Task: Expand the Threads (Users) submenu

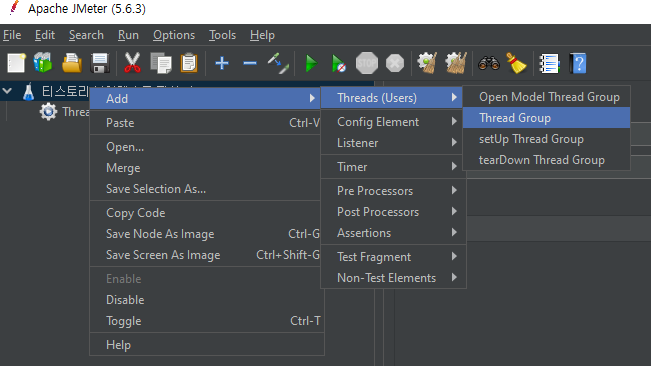Action: click(392, 98)
